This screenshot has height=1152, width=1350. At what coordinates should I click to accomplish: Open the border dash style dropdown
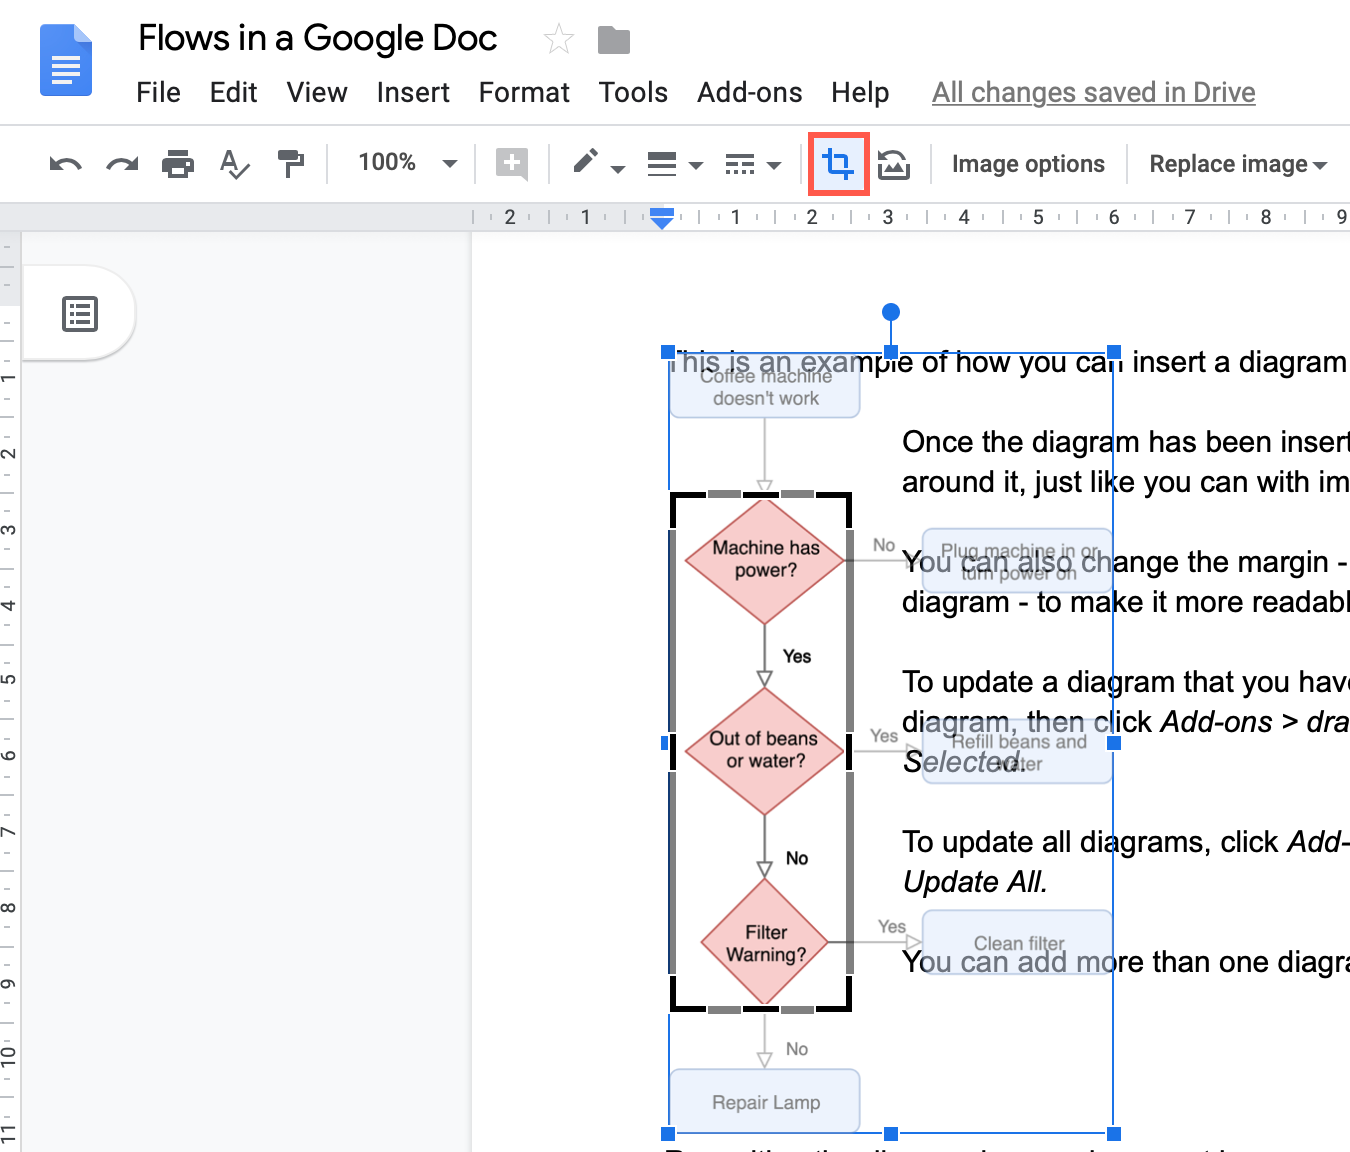coord(752,163)
